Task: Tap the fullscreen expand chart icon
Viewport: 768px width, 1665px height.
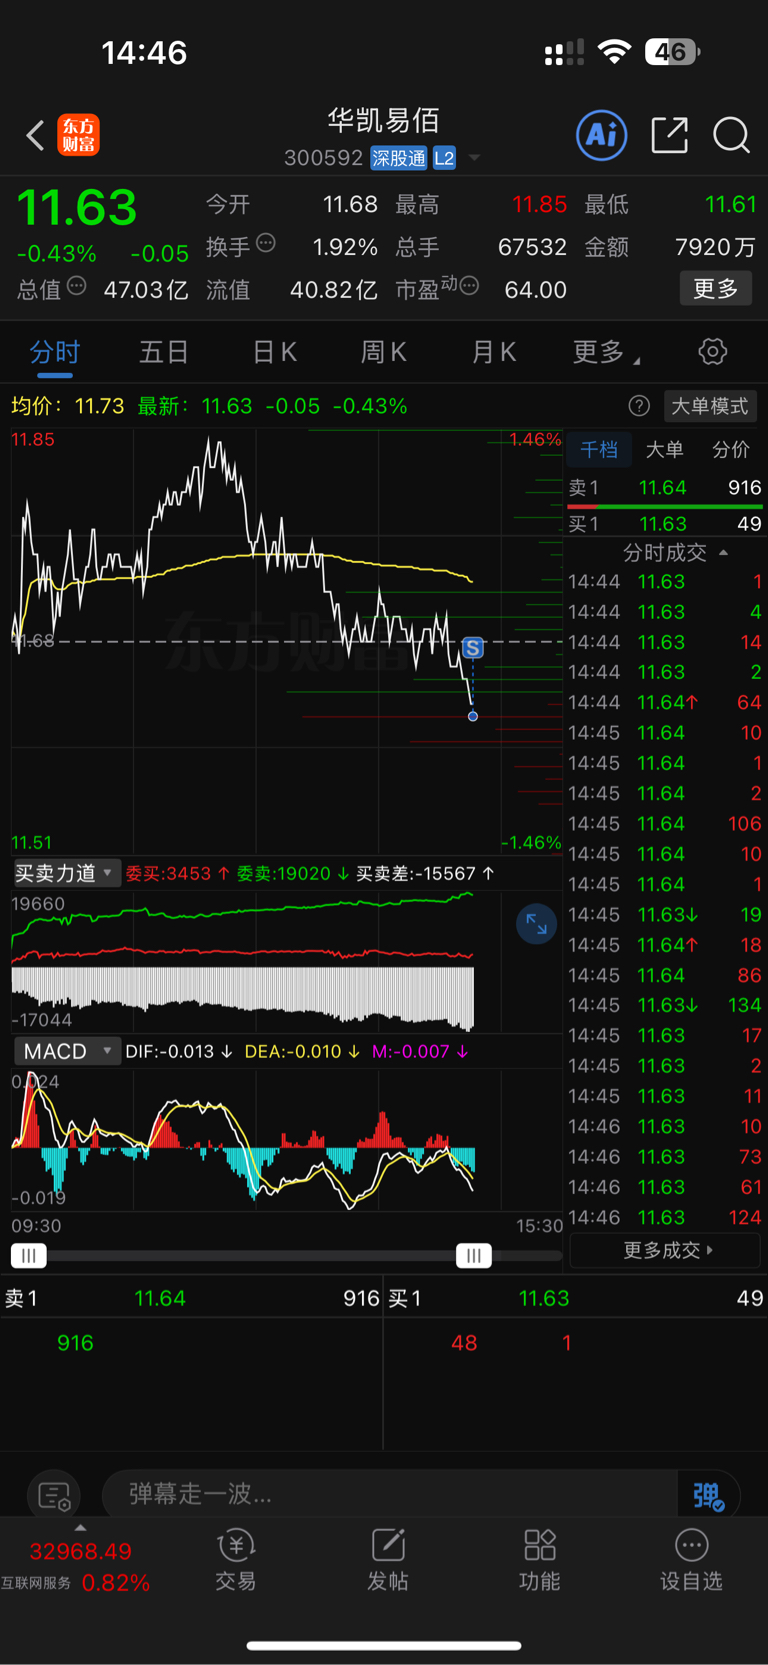Action: (x=537, y=924)
